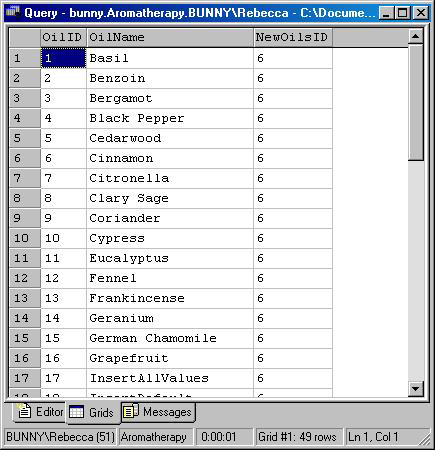Switch to the Editor tab

click(40, 411)
